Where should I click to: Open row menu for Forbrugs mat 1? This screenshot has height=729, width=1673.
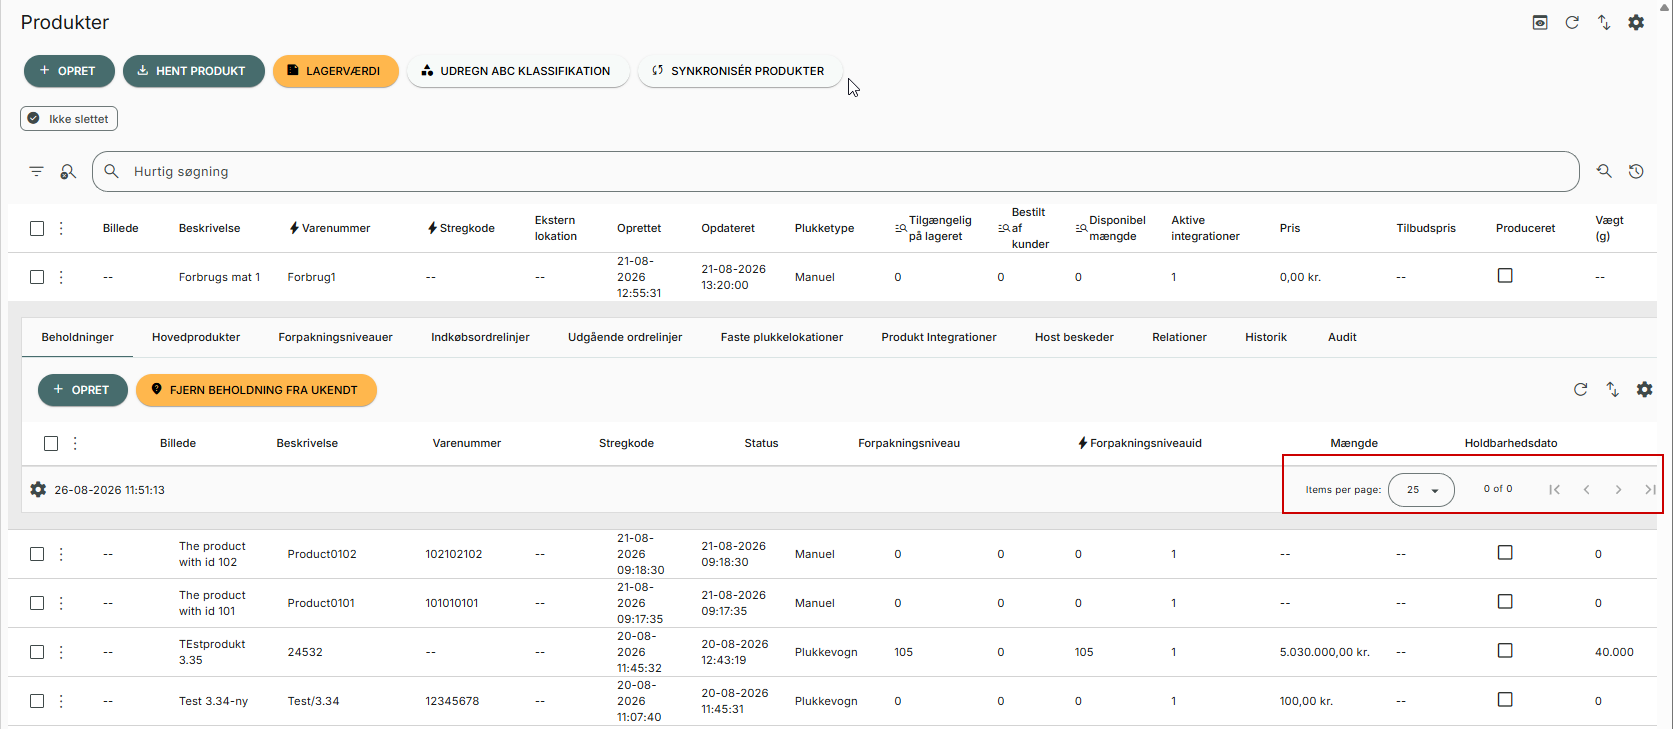coord(61,277)
